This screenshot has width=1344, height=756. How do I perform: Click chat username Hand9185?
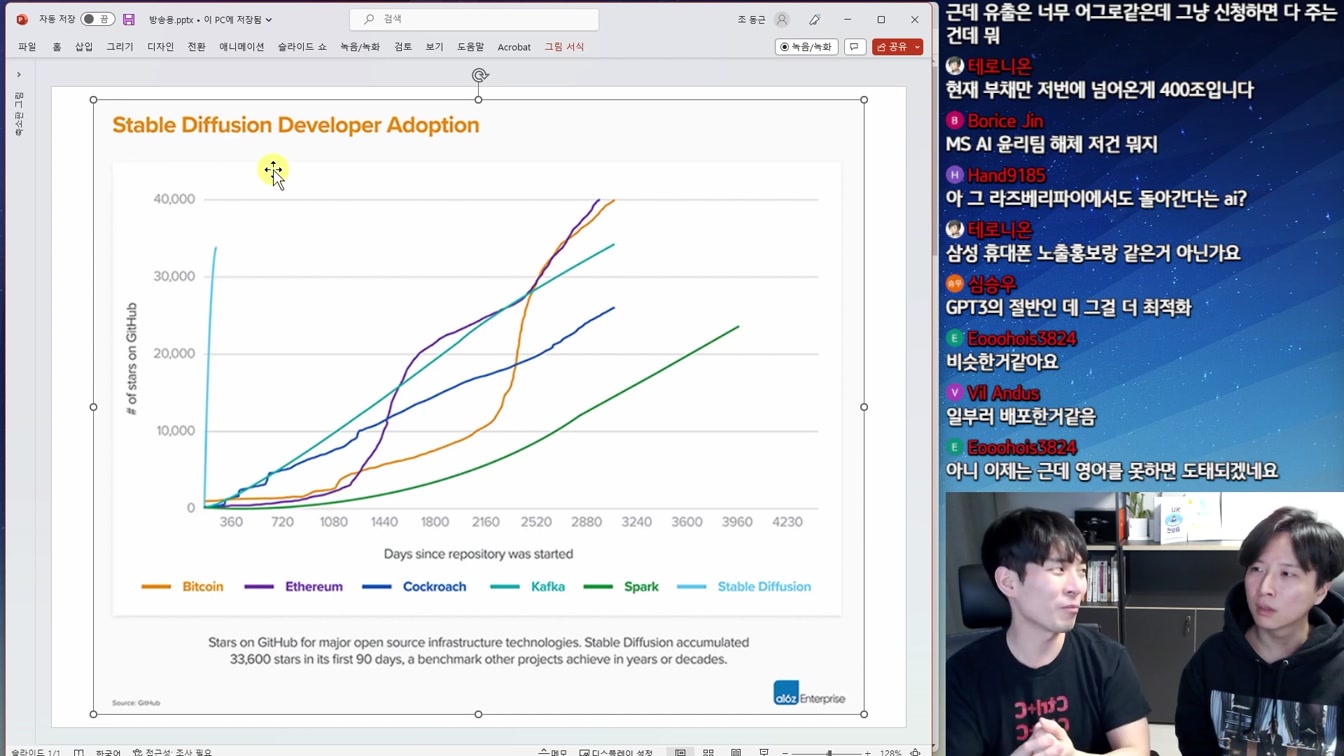point(1006,175)
